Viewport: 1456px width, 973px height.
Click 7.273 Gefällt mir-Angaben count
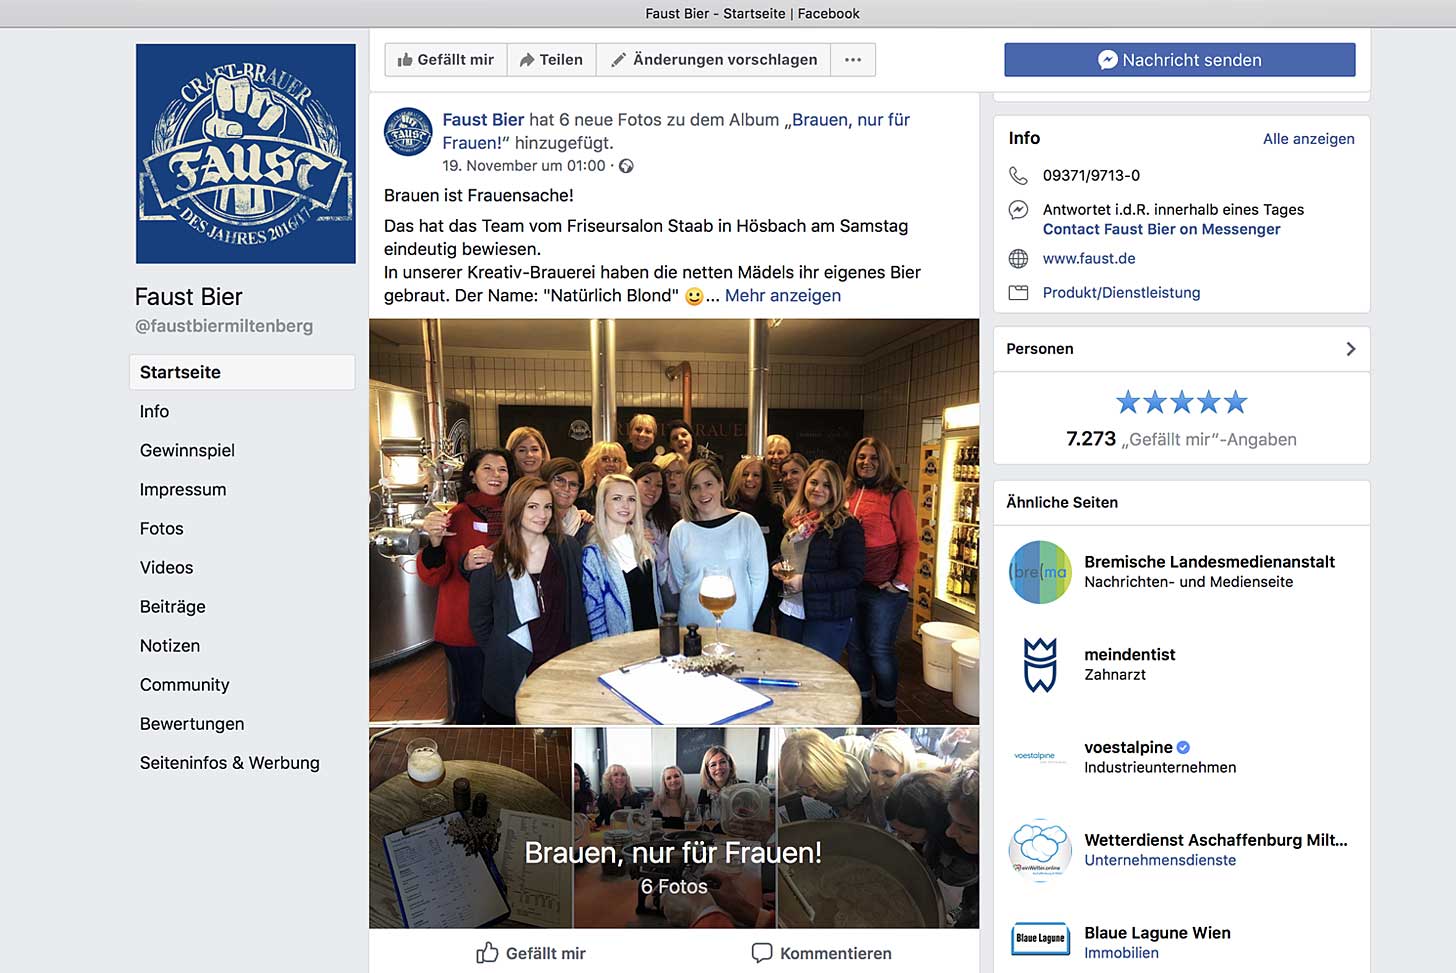point(1181,439)
